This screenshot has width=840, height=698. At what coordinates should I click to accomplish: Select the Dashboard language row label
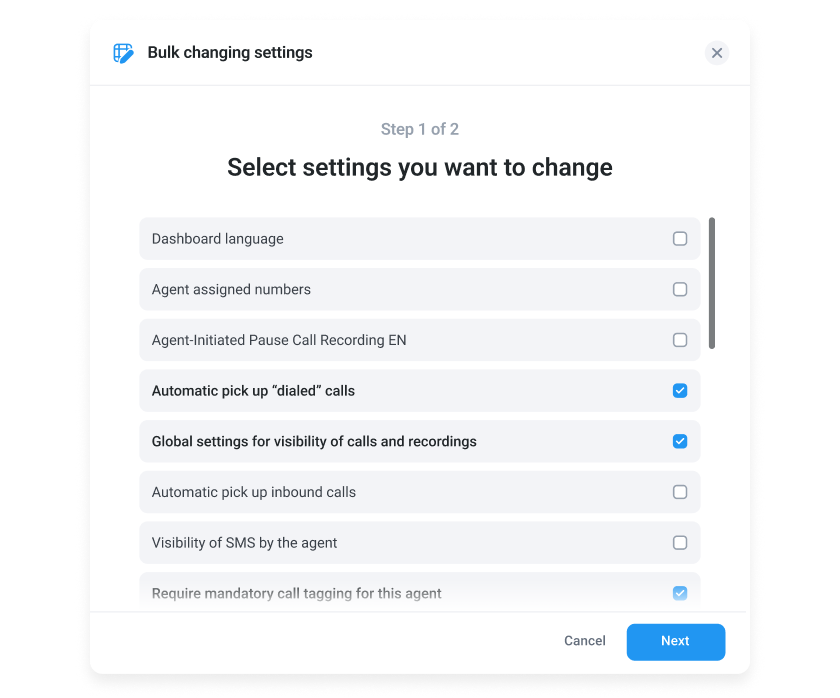click(x=218, y=239)
